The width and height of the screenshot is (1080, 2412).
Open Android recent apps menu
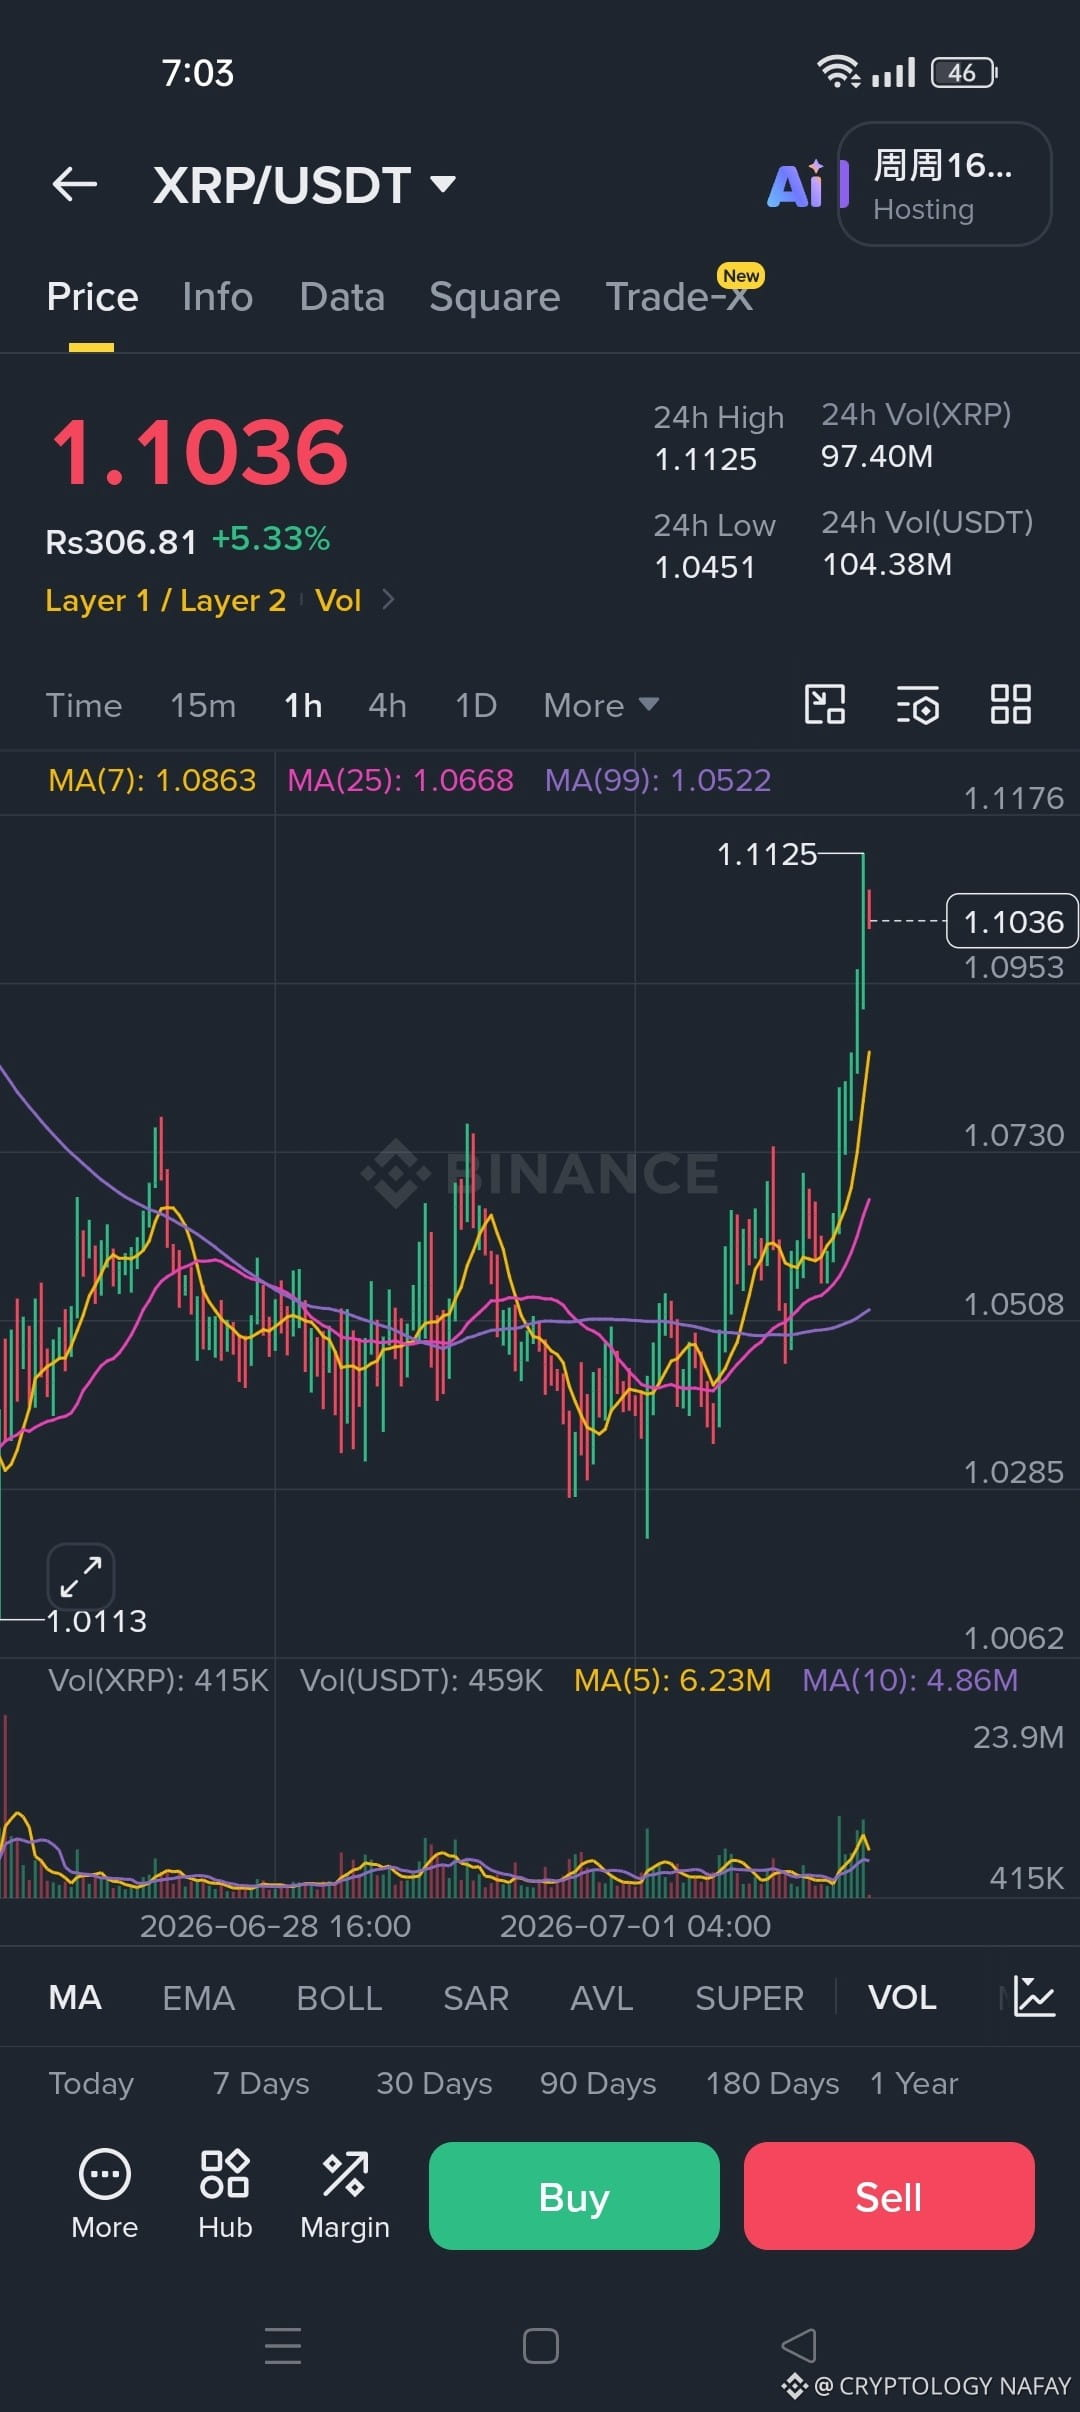pyautogui.click(x=283, y=2345)
